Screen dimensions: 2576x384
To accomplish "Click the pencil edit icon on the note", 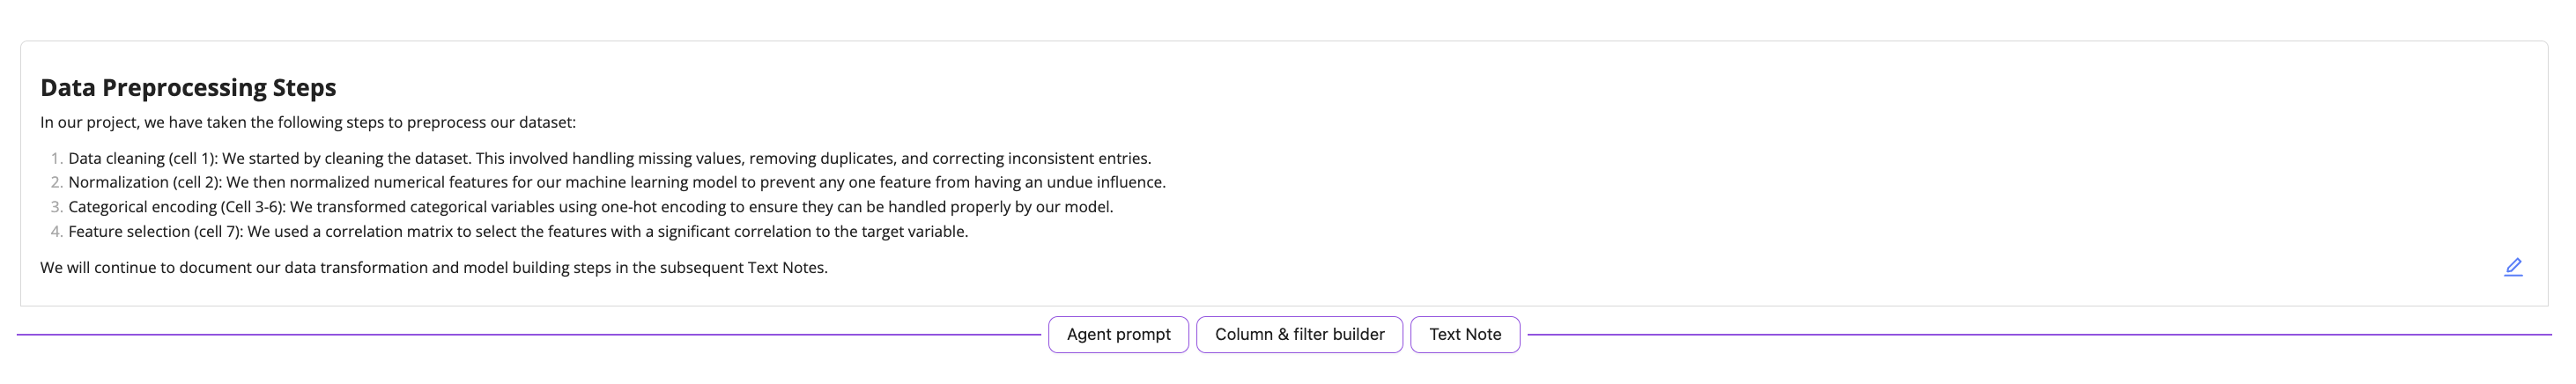I will (x=2513, y=267).
